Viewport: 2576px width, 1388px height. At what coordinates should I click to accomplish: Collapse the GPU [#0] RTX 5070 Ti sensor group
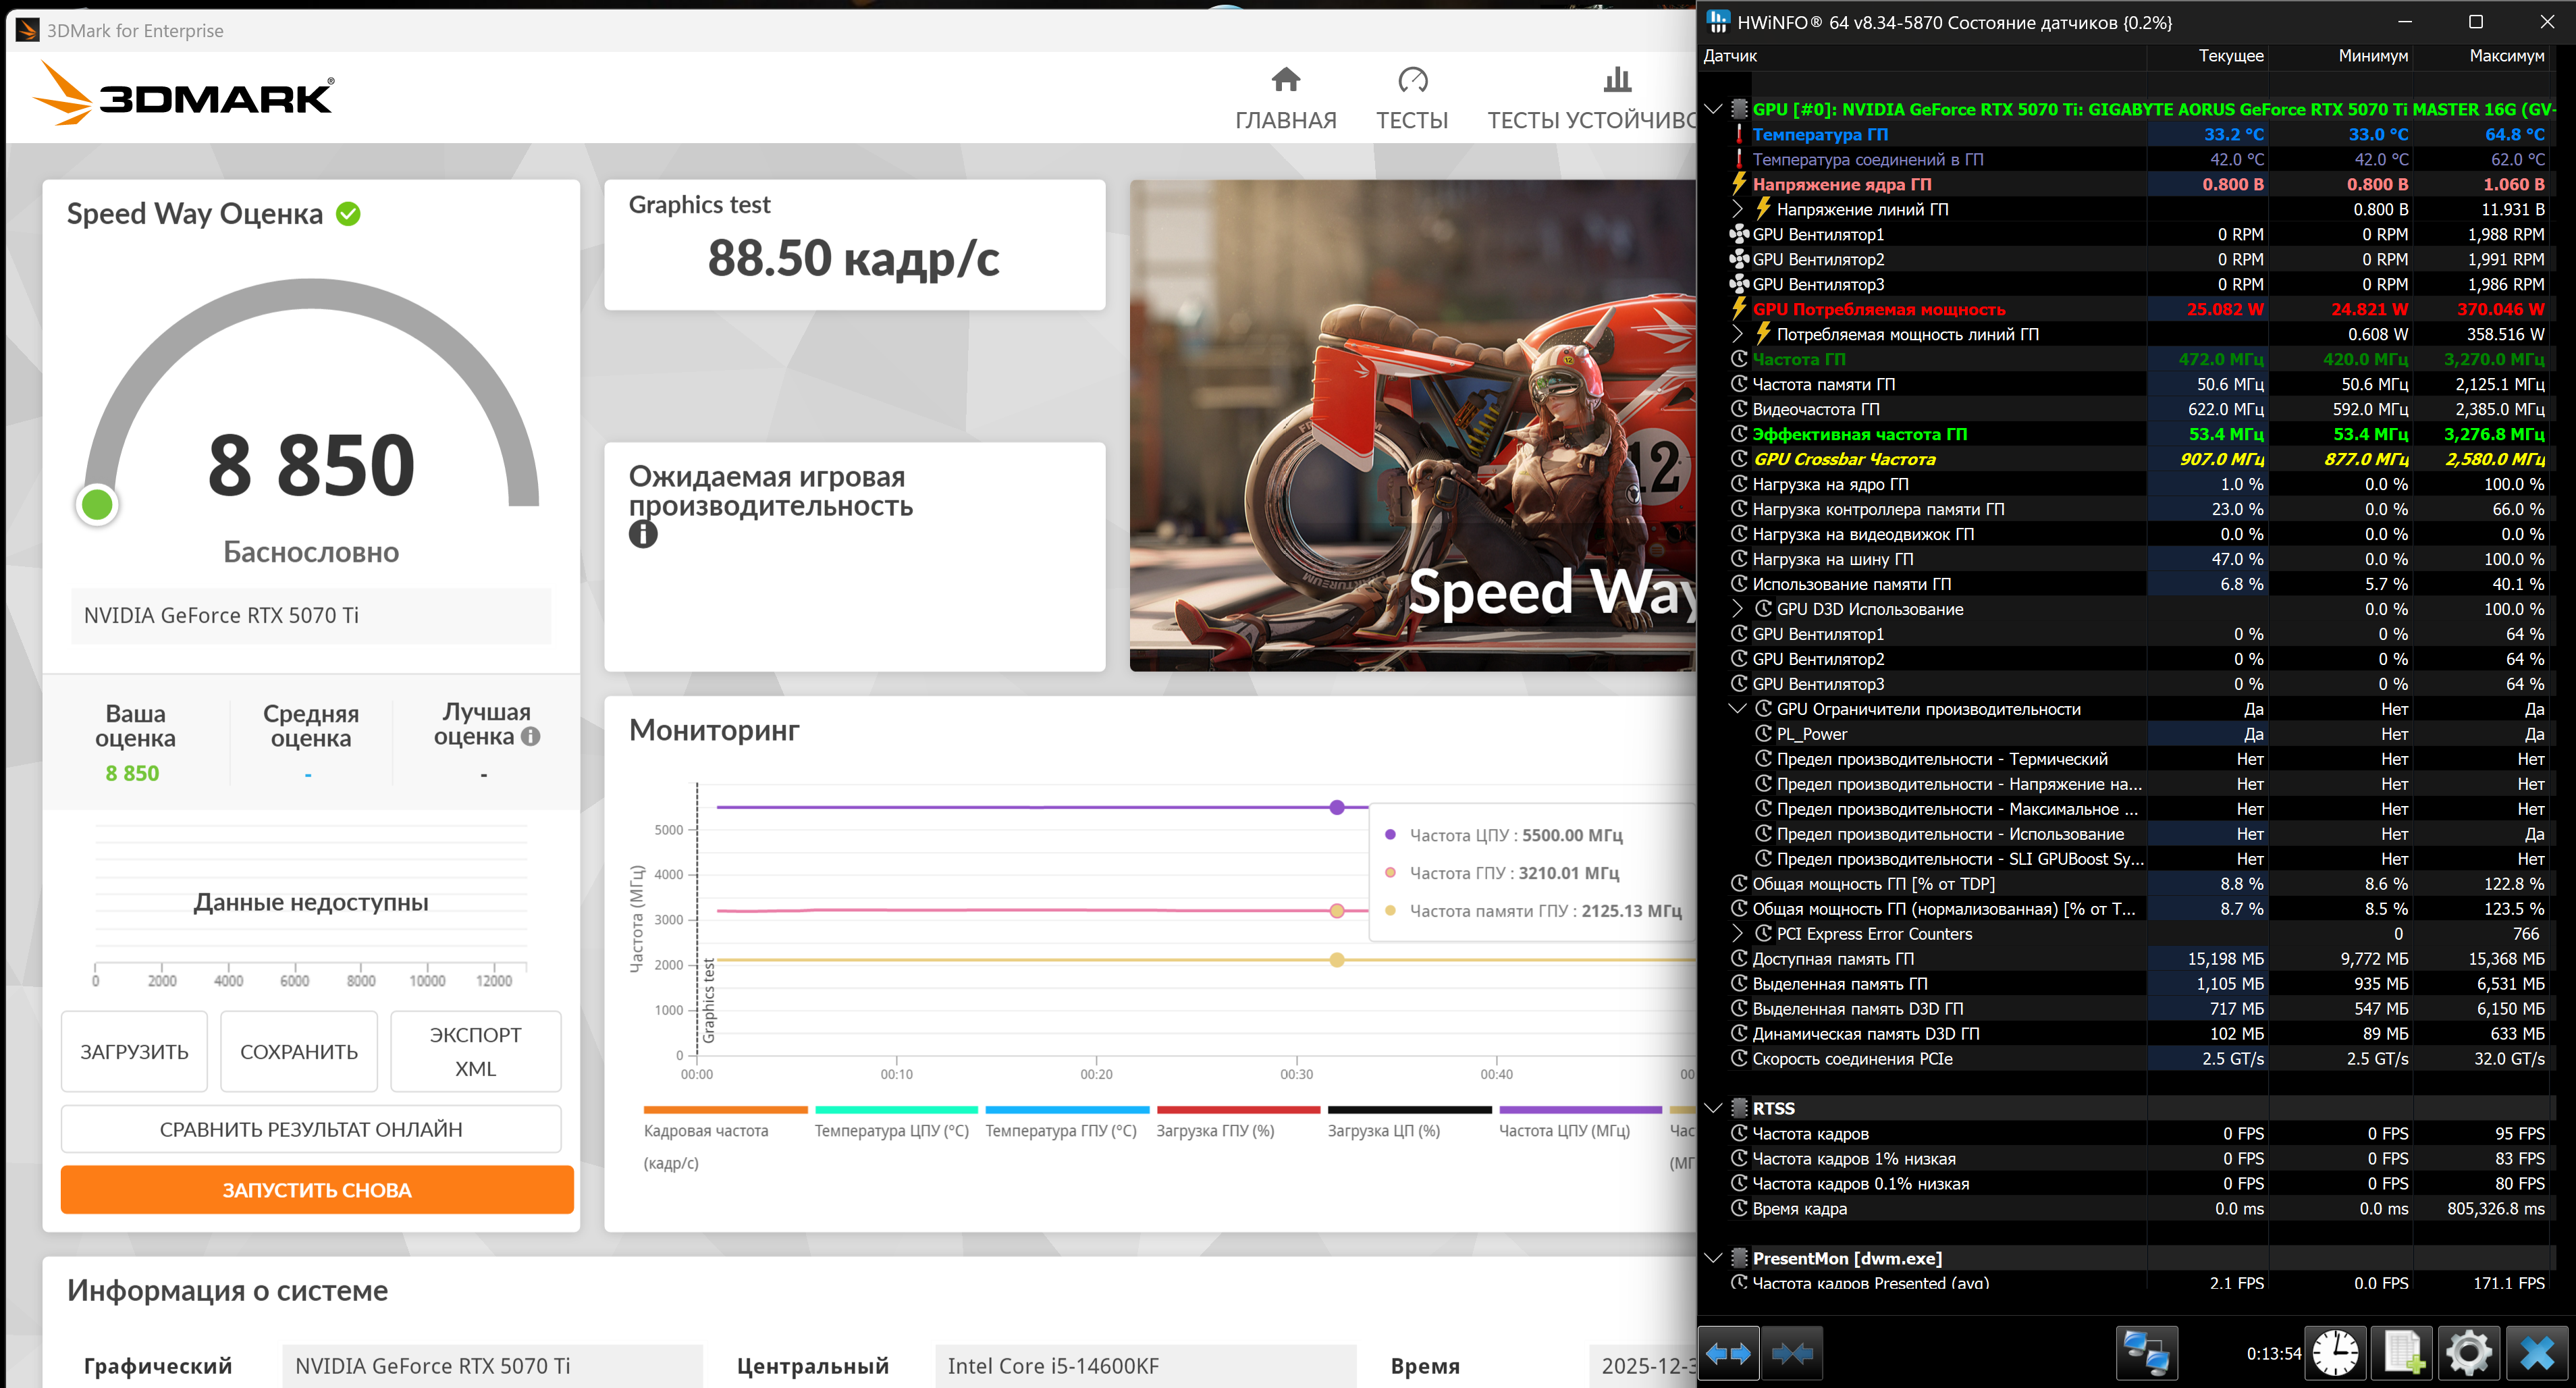tap(1713, 109)
